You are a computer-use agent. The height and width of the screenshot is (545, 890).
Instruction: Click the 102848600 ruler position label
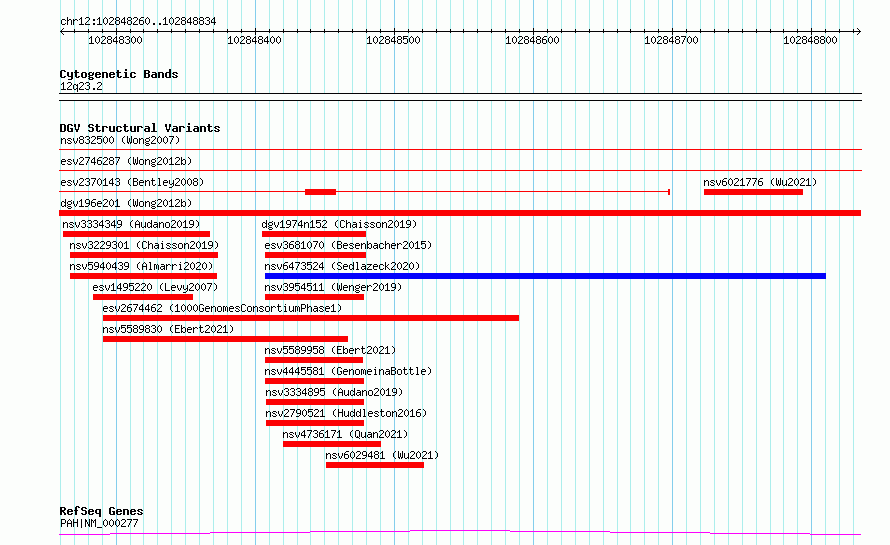[532, 40]
